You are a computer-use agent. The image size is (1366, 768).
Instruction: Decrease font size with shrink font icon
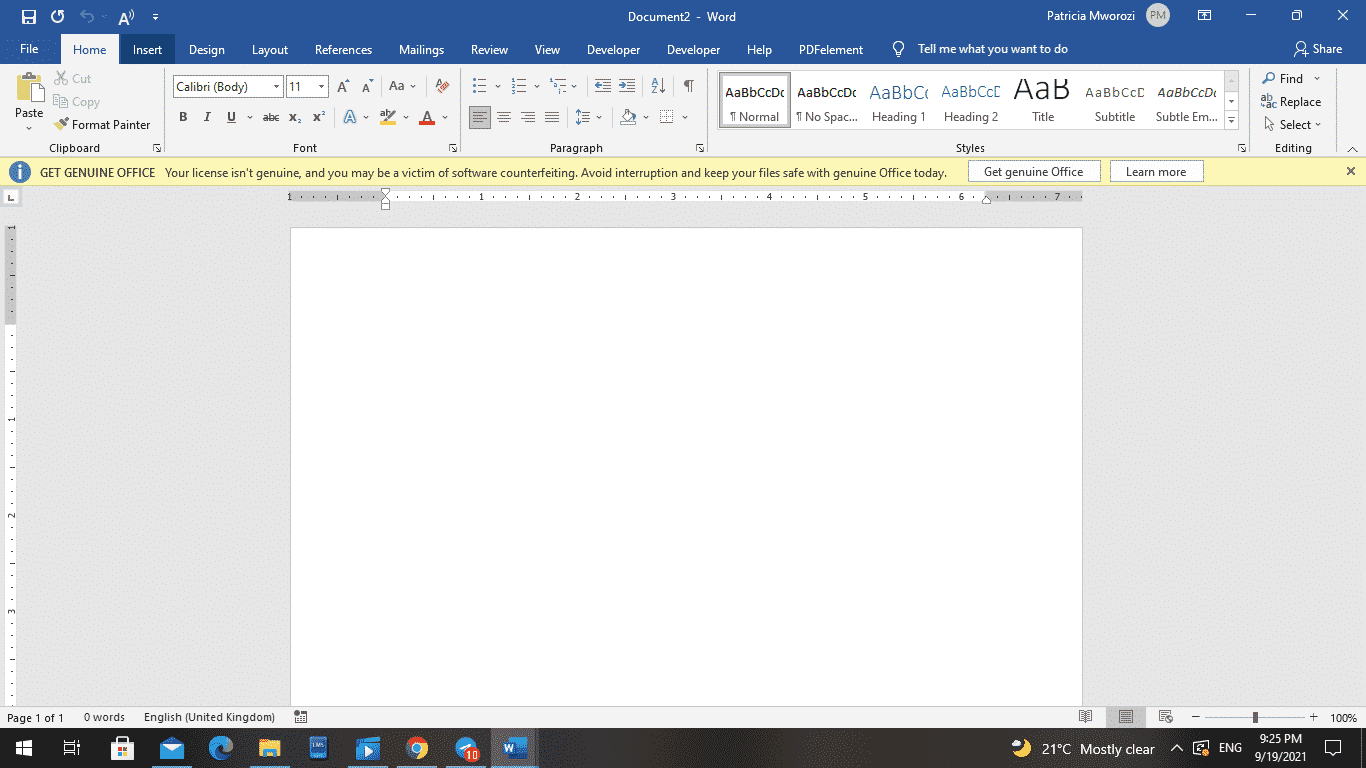(x=366, y=86)
